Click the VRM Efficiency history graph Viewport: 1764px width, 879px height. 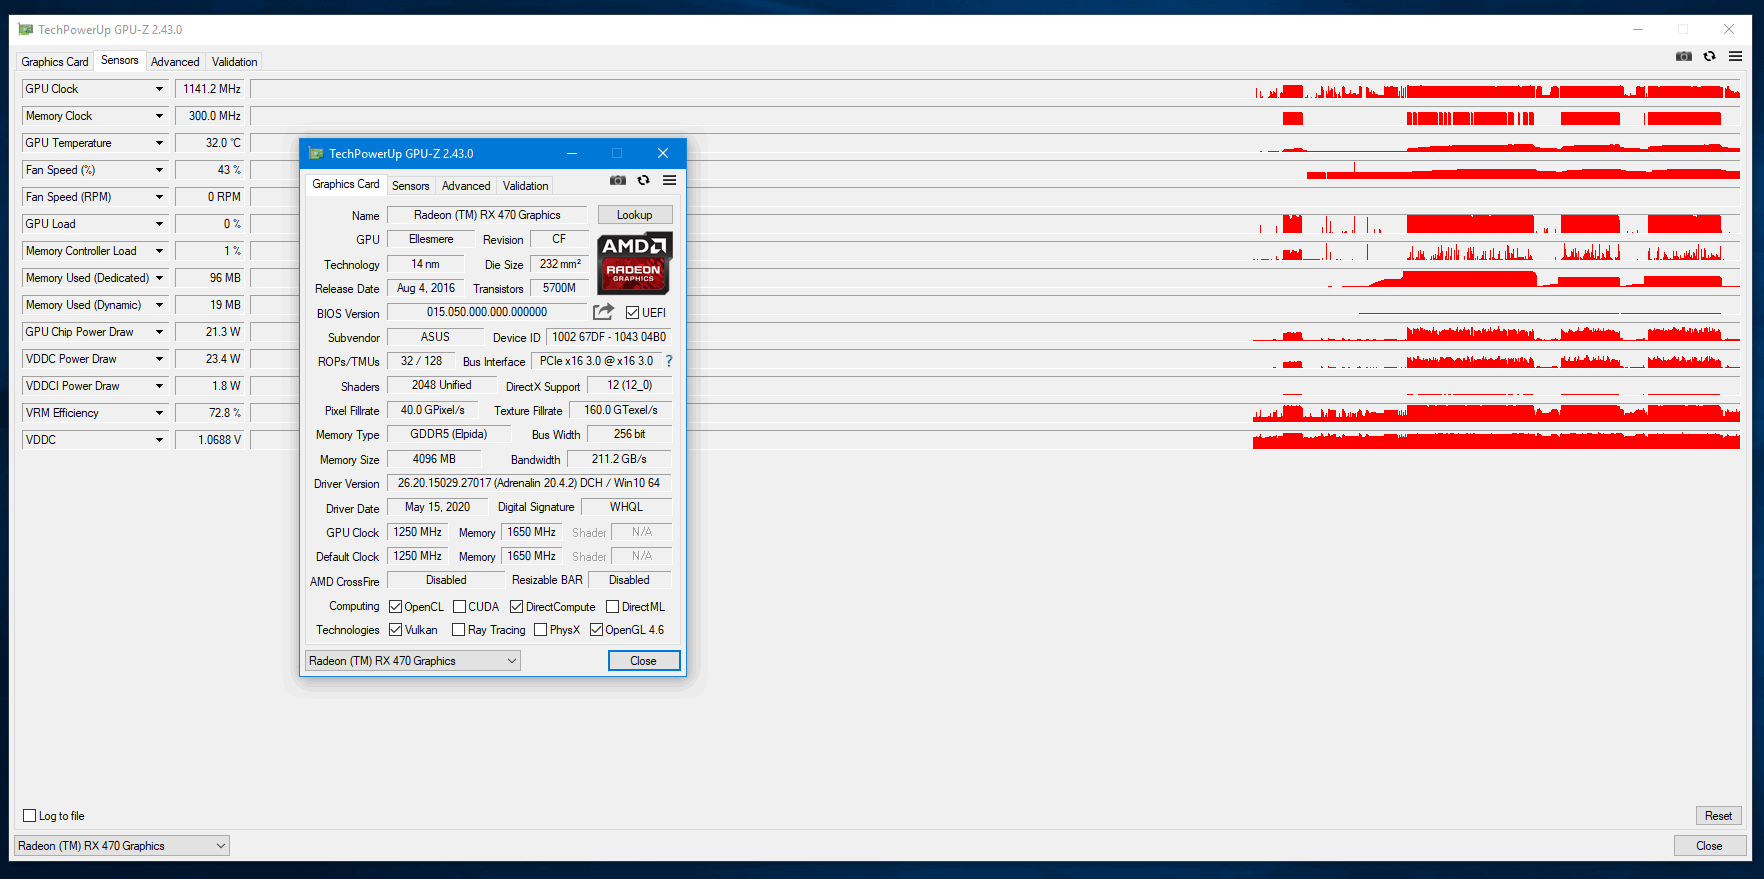pos(995,413)
